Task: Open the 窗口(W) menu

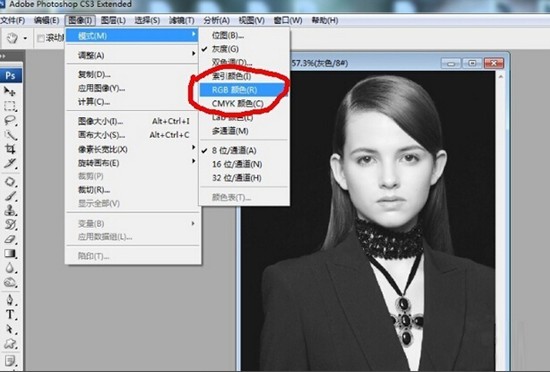Action: pyautogui.click(x=288, y=20)
